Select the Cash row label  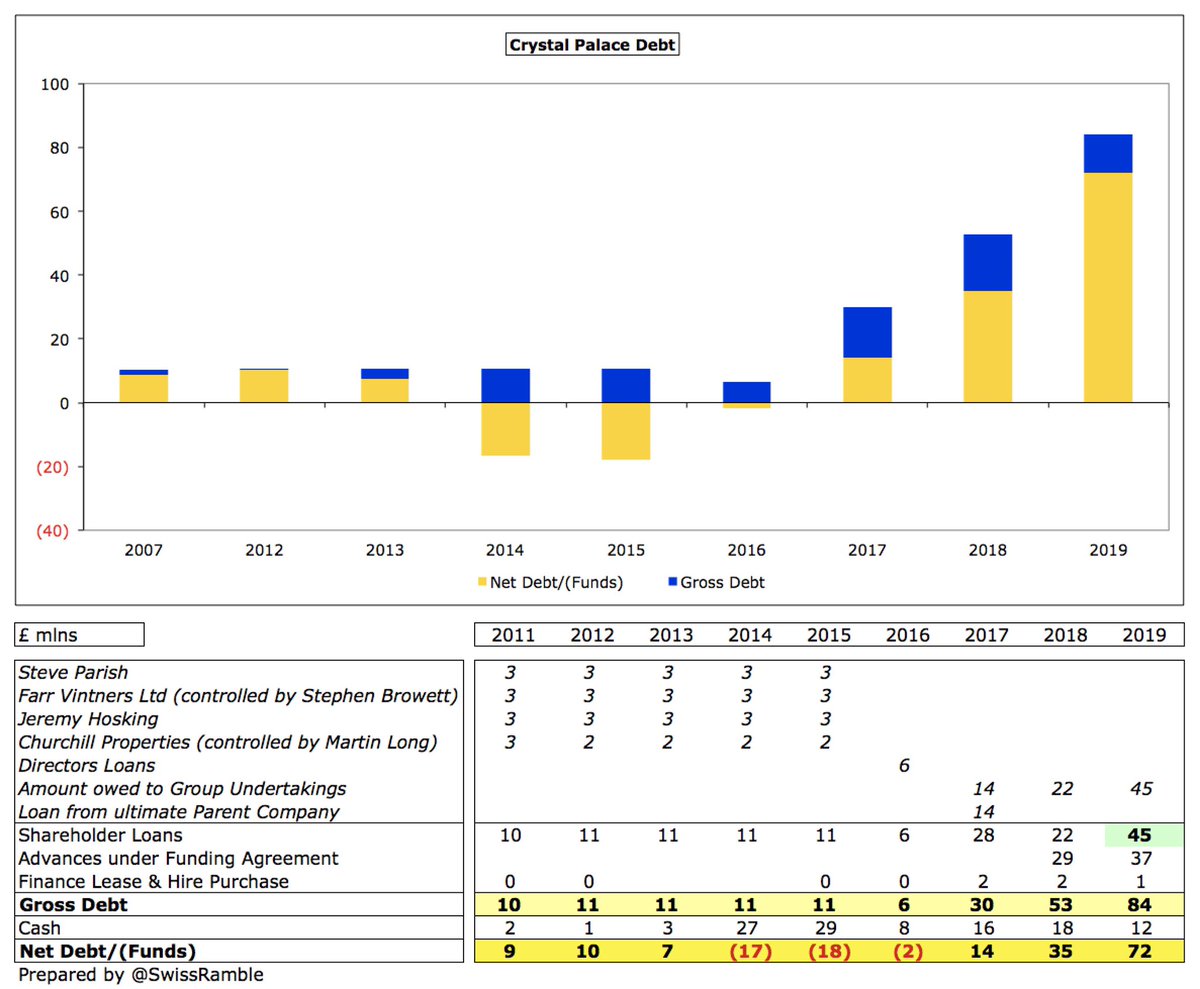coord(42,929)
